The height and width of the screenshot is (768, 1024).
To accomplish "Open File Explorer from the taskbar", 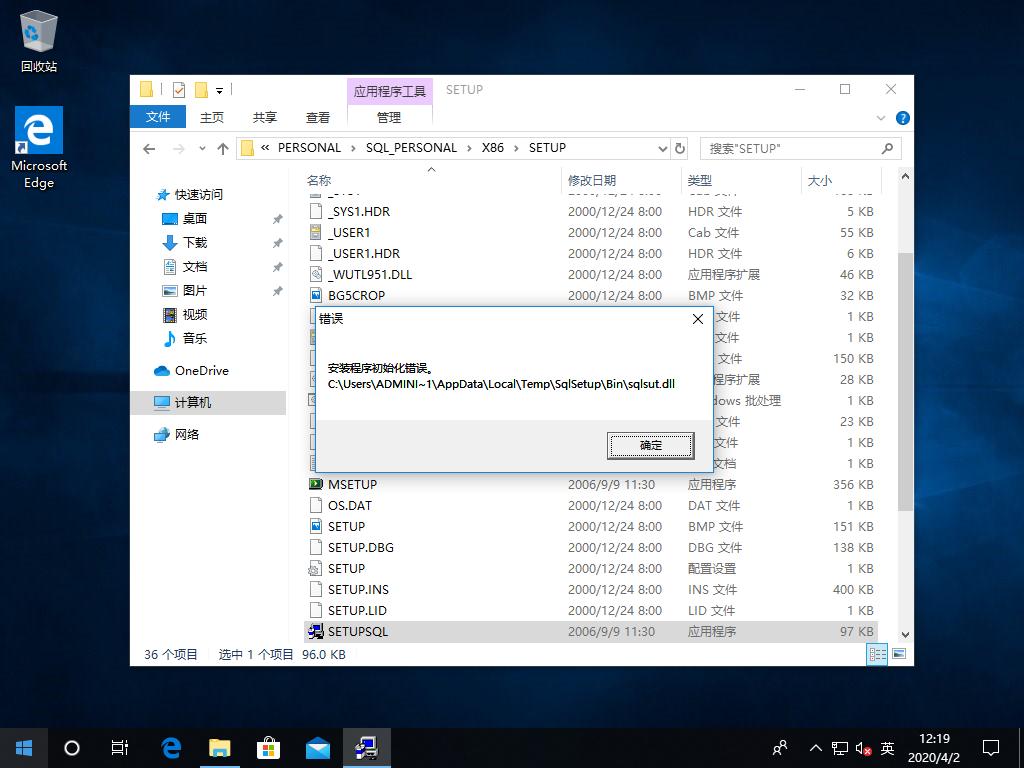I will click(x=219, y=747).
